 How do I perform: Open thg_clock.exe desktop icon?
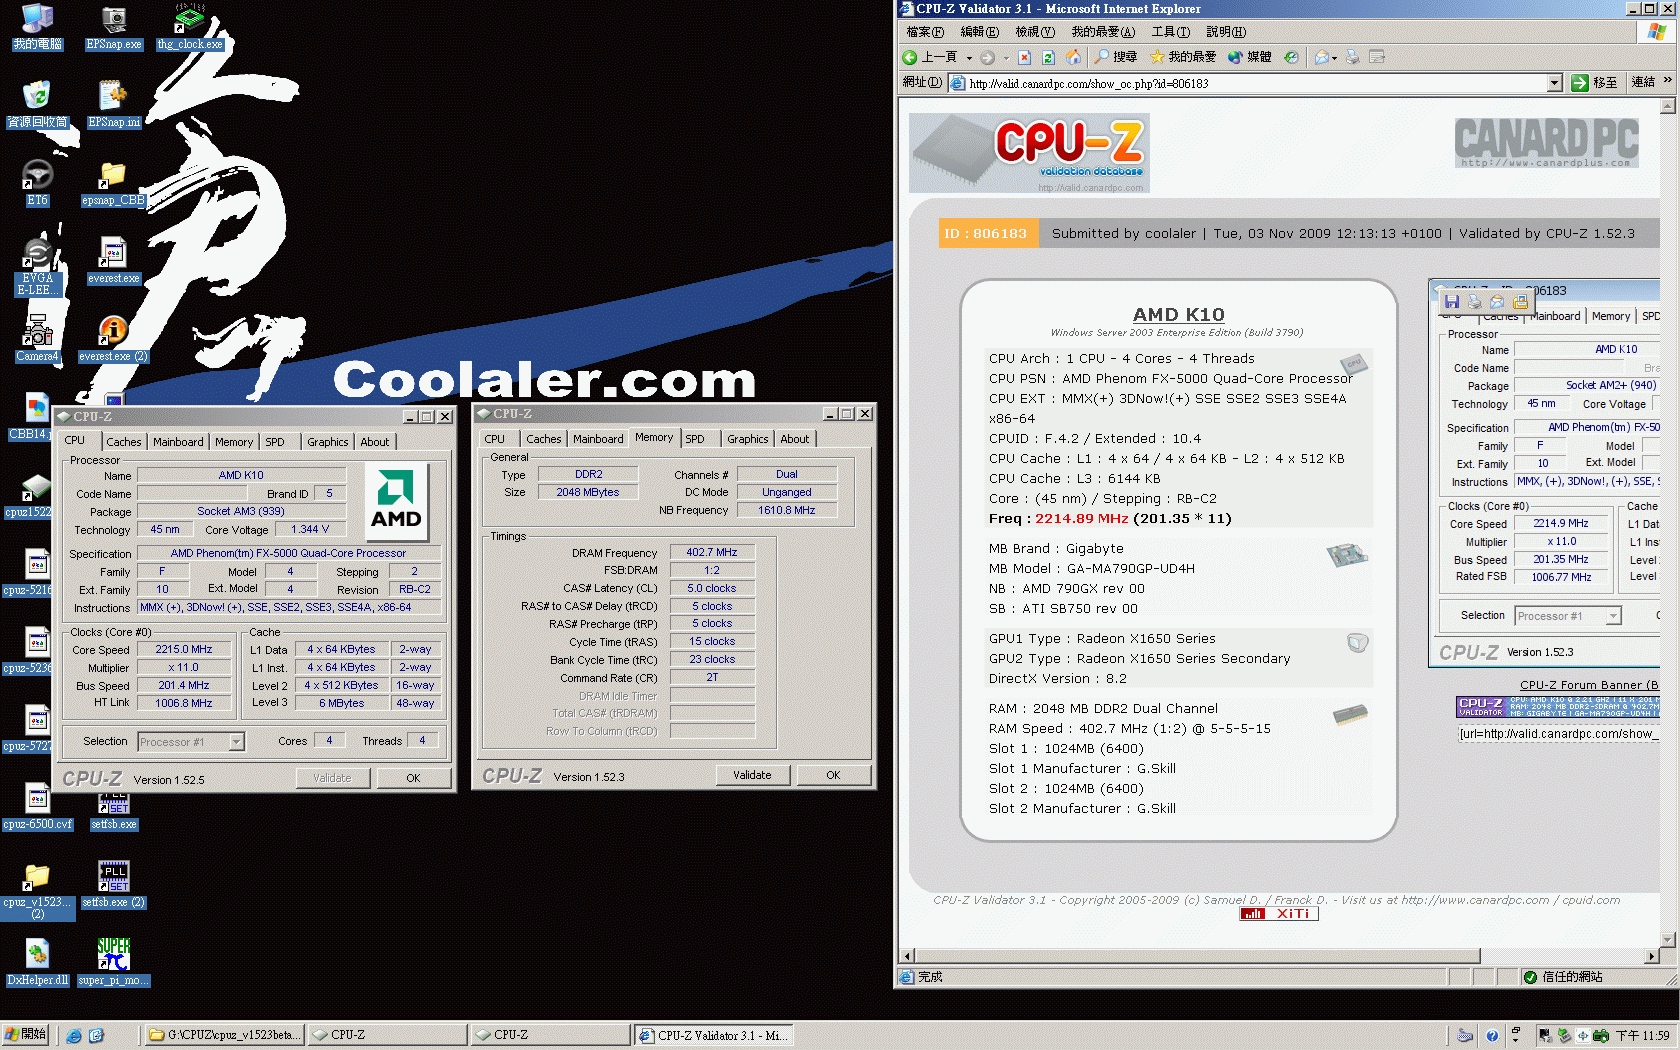[190, 28]
